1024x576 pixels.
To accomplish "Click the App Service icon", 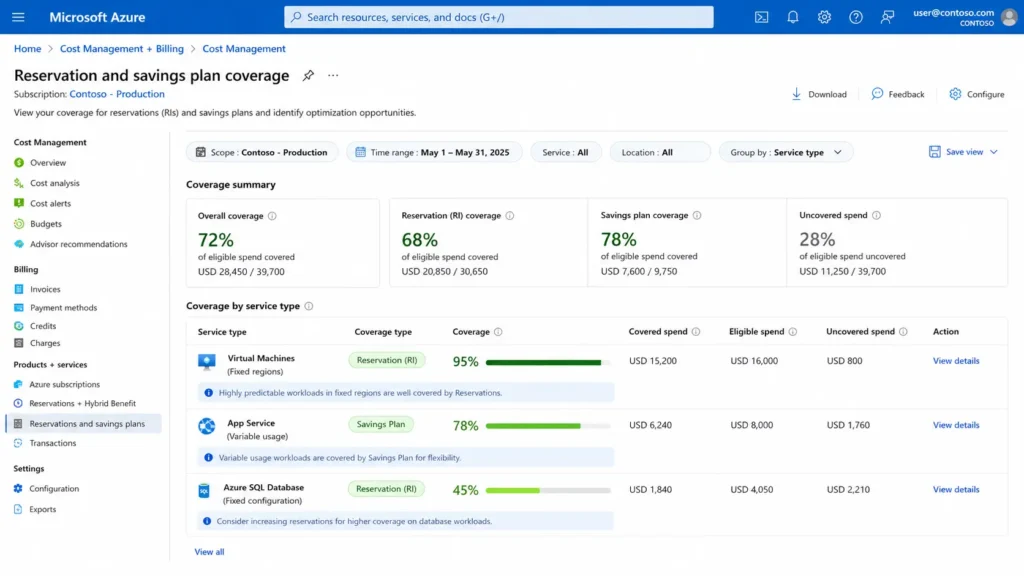I will coord(207,426).
